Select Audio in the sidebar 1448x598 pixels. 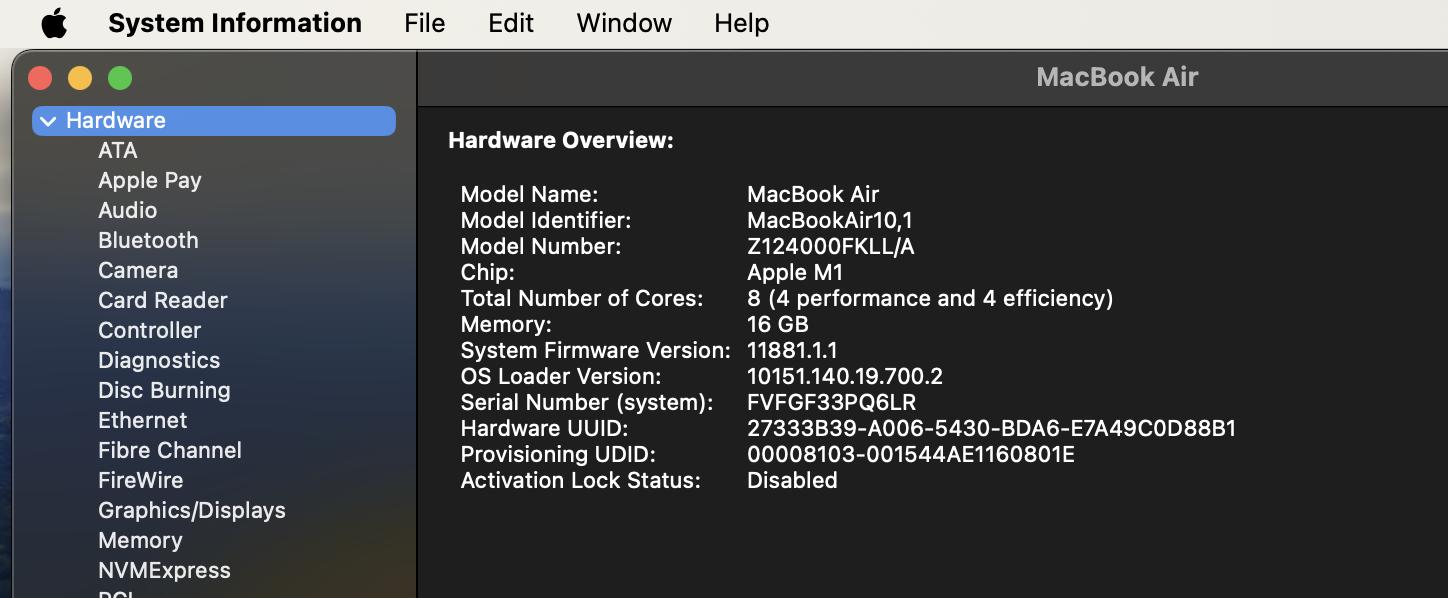(127, 210)
